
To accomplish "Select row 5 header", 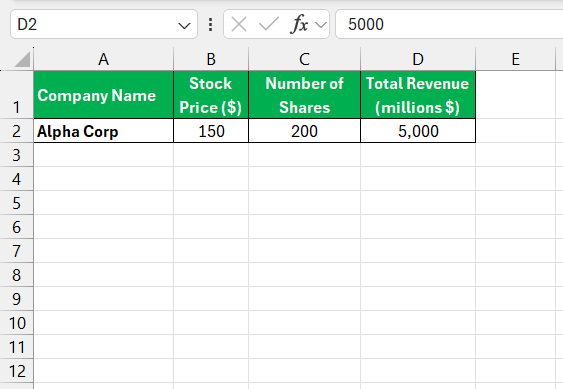I will (x=17, y=203).
